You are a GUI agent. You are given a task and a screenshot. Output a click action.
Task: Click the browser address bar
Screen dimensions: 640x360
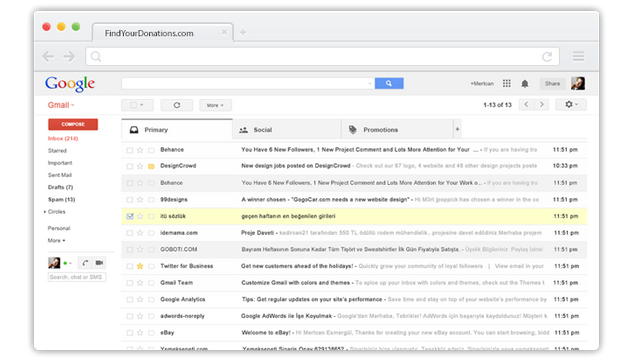click(x=322, y=56)
